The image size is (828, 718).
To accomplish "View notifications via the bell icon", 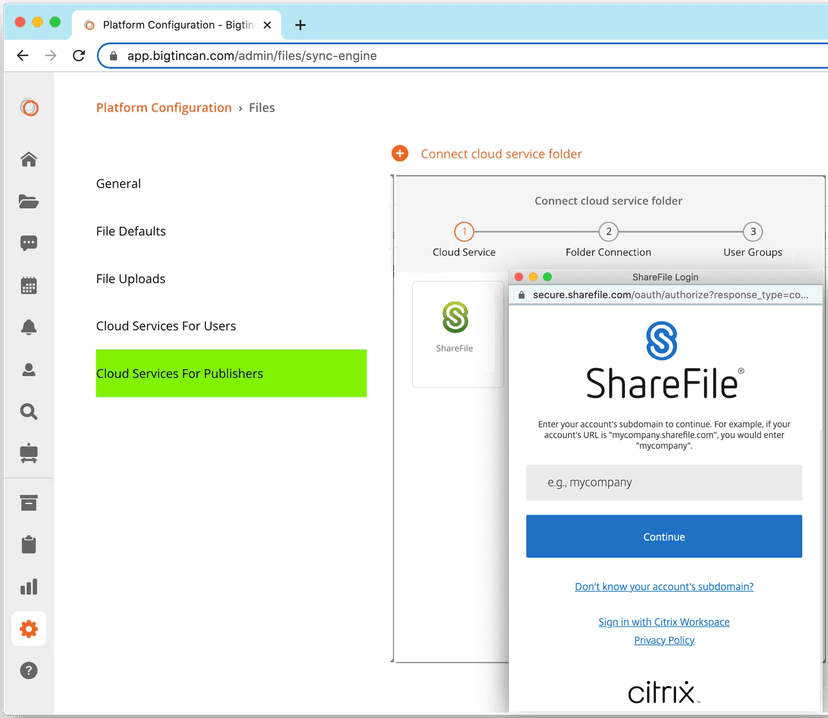I will (x=28, y=327).
